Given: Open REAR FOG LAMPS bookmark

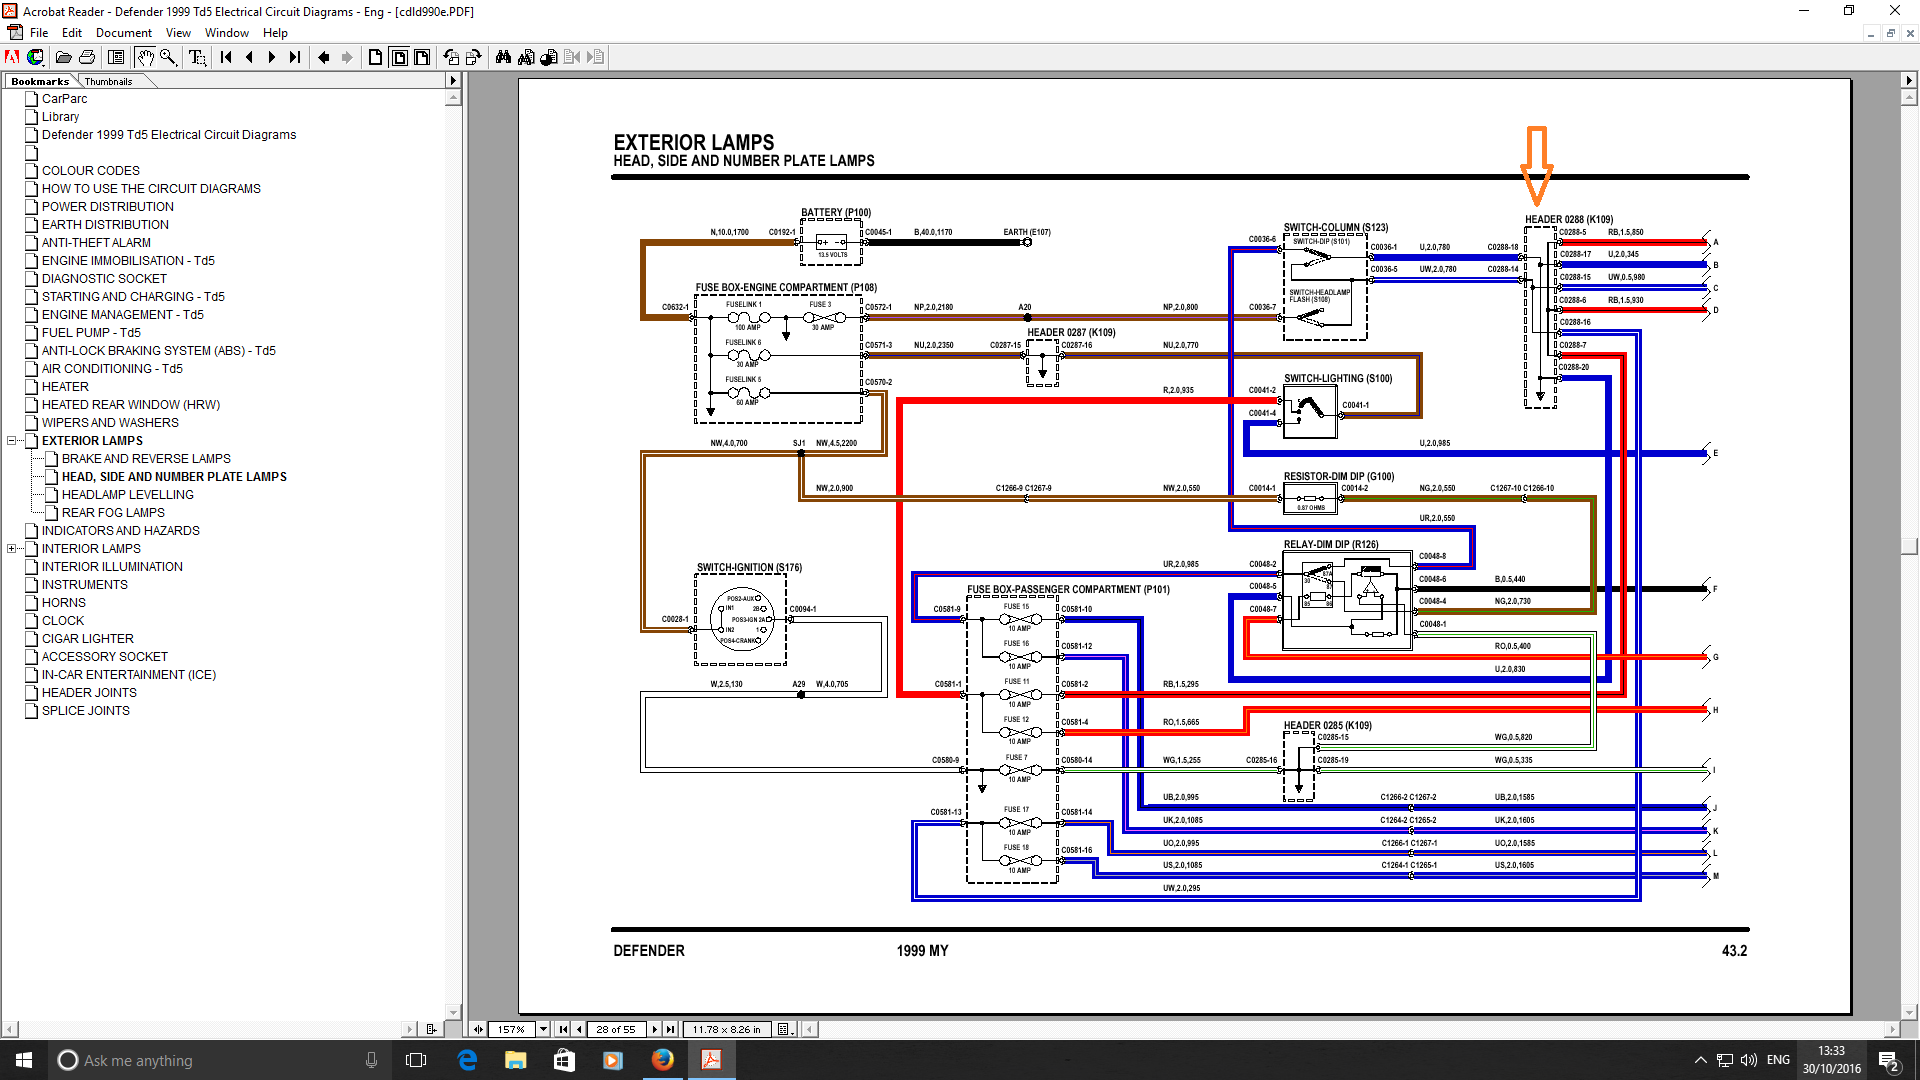Looking at the screenshot, I should [113, 513].
